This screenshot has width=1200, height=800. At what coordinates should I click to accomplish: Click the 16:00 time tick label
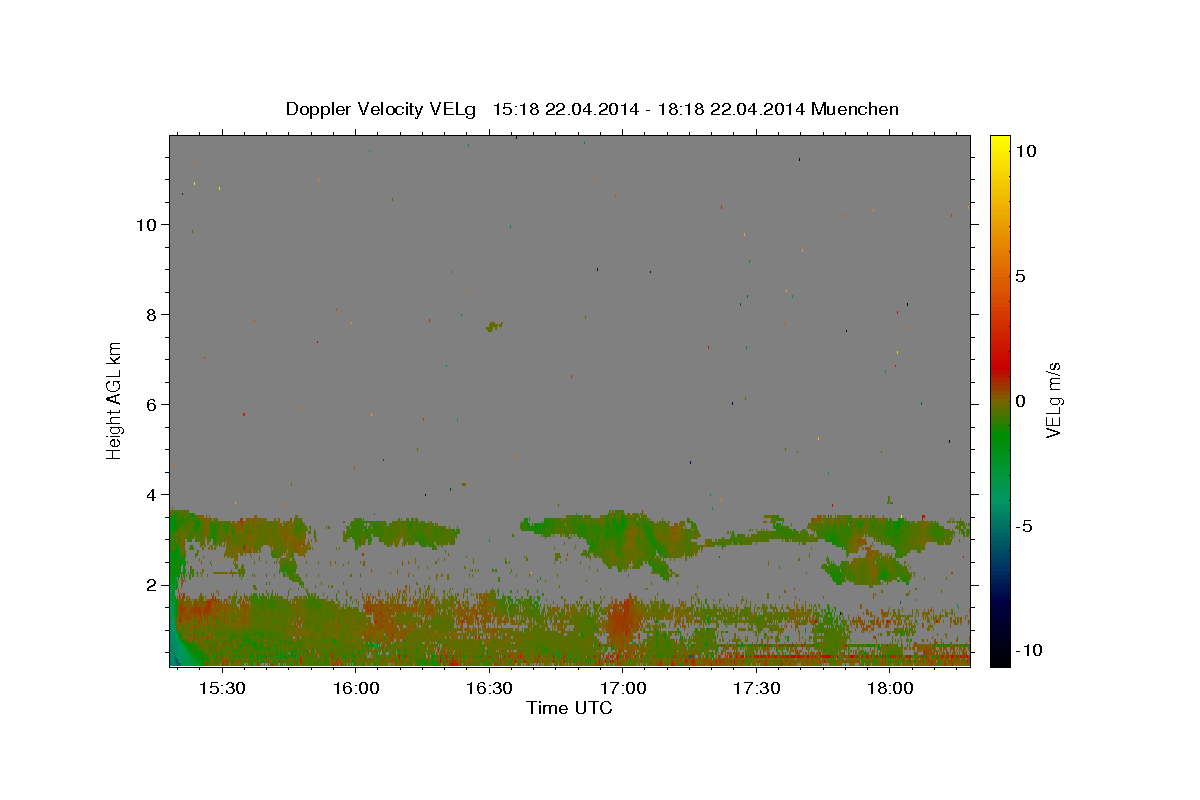coord(355,688)
